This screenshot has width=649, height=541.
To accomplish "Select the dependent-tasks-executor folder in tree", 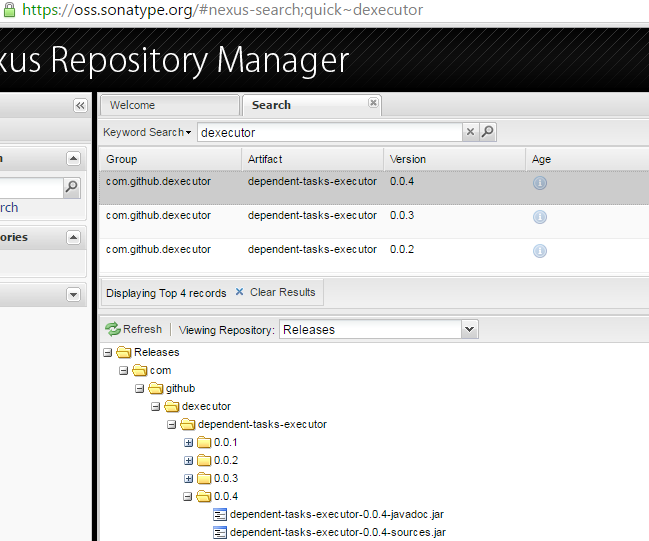I will pos(262,424).
